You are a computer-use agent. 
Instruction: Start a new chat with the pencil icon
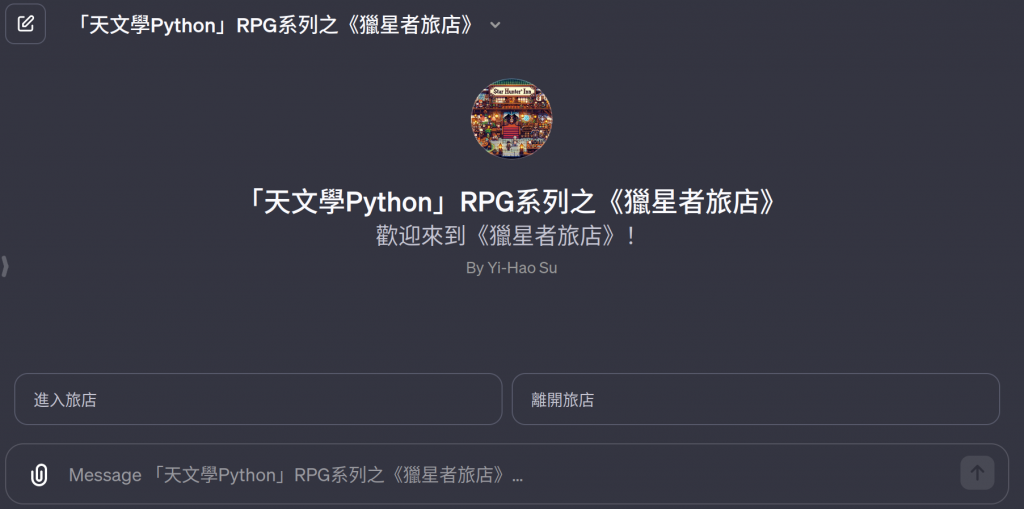25,24
